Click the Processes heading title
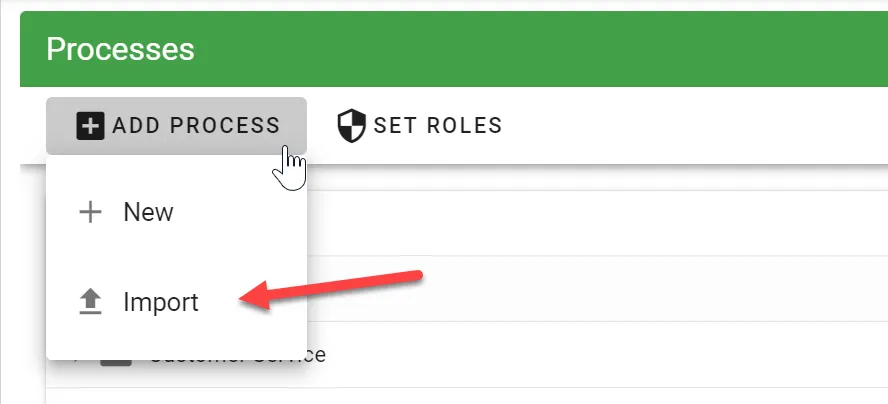The image size is (888, 404). 120,49
